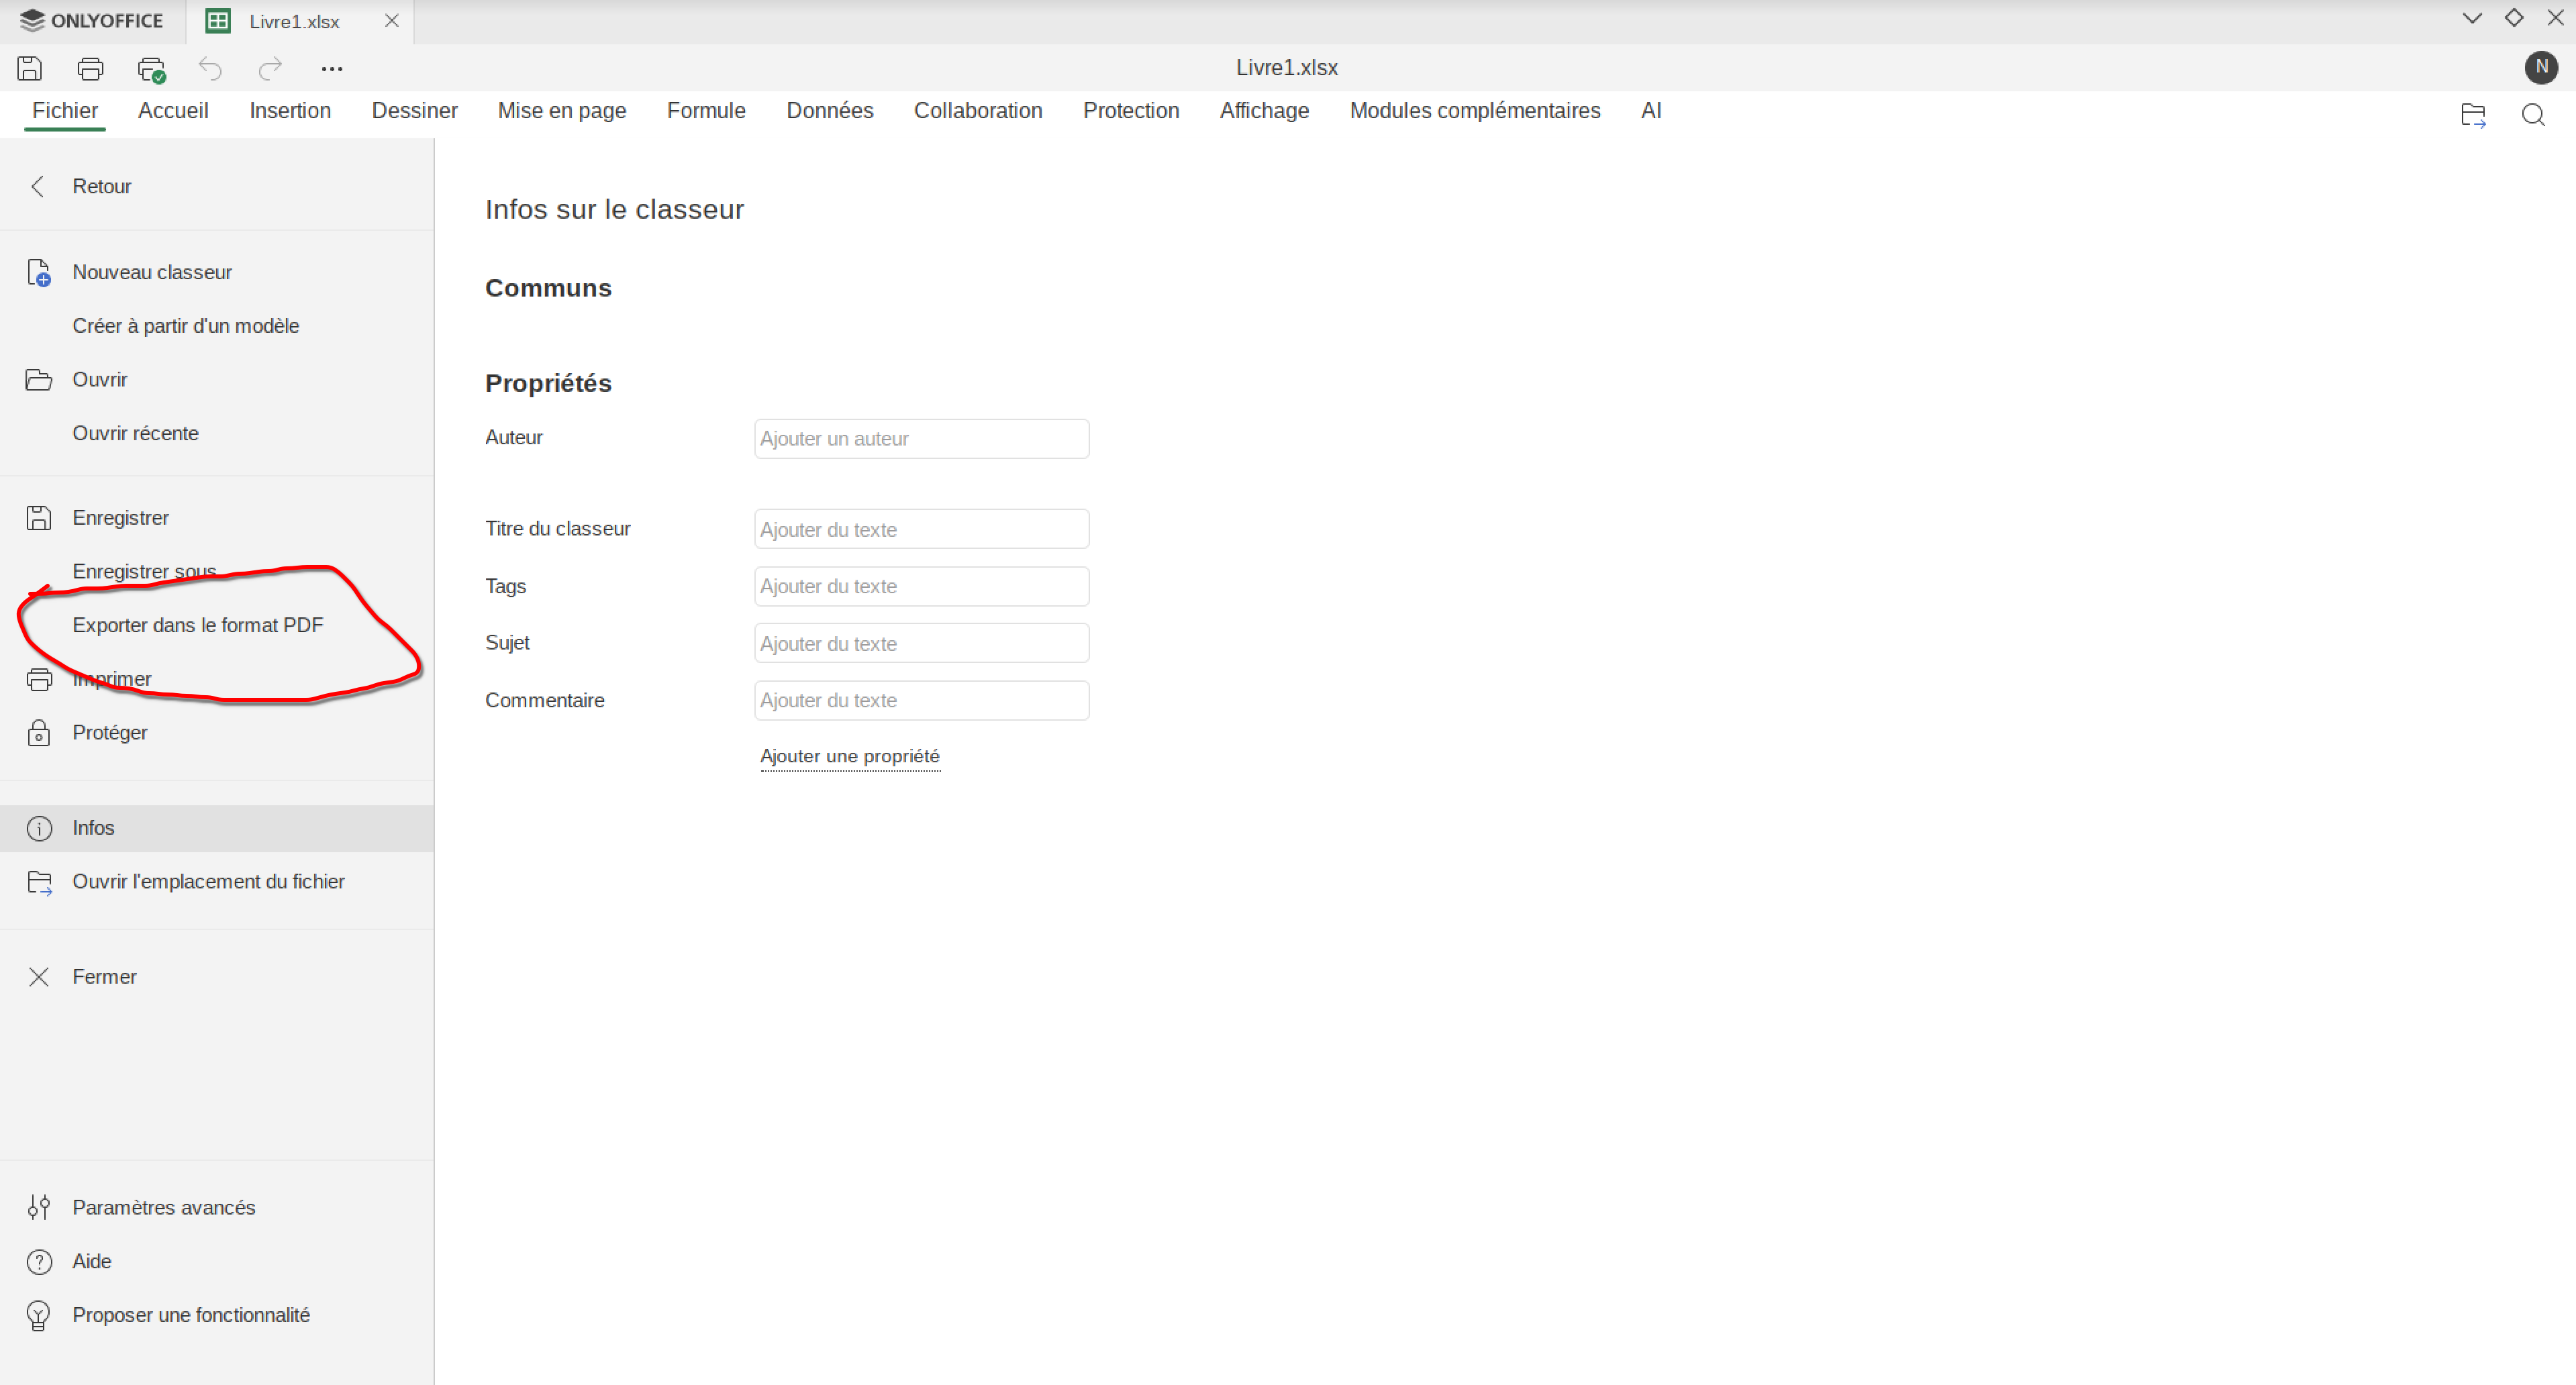The width and height of the screenshot is (2576, 1385).
Task: Click the Ajouter une propriété link
Action: (849, 756)
